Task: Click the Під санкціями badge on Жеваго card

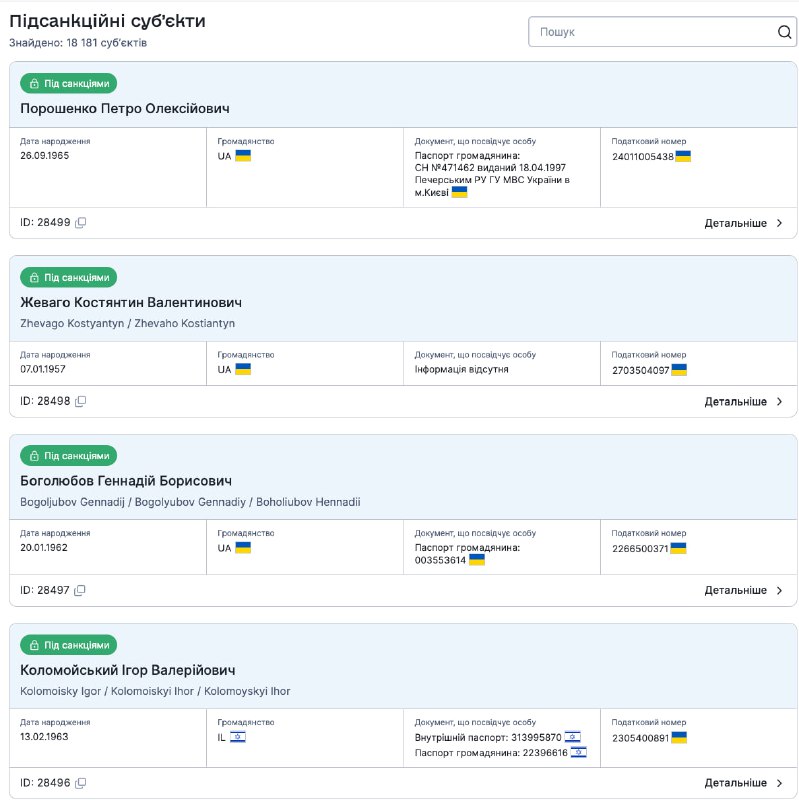Action: coord(68,277)
